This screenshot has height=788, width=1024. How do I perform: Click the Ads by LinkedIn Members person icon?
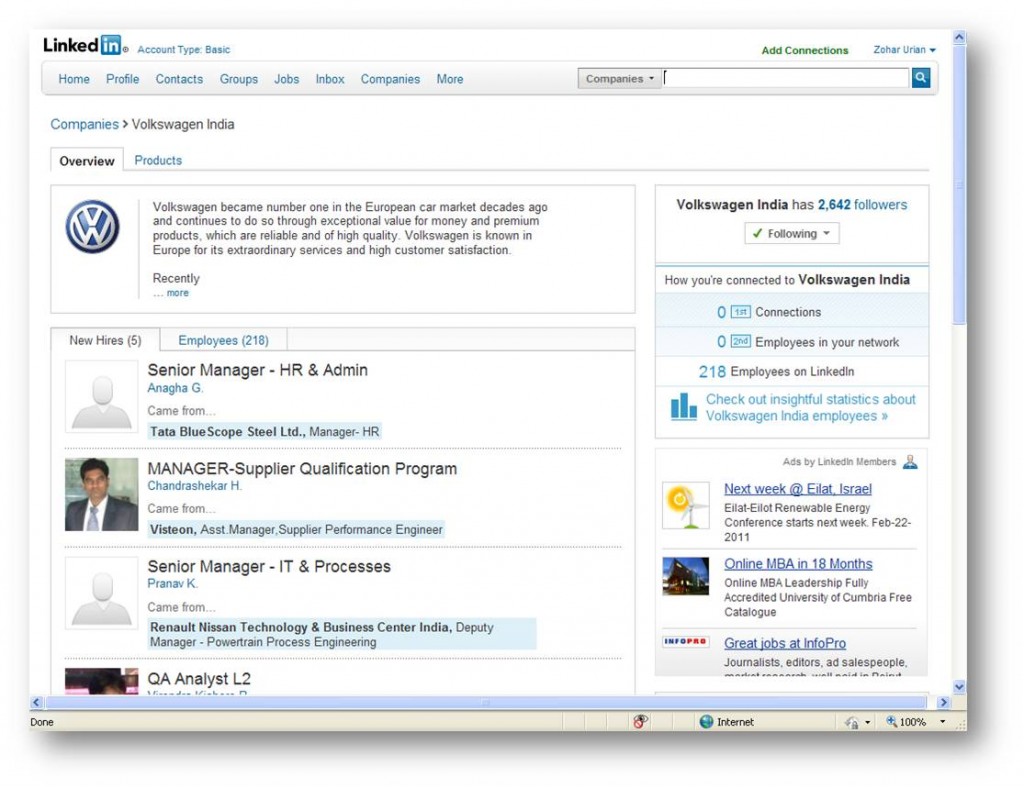point(910,462)
